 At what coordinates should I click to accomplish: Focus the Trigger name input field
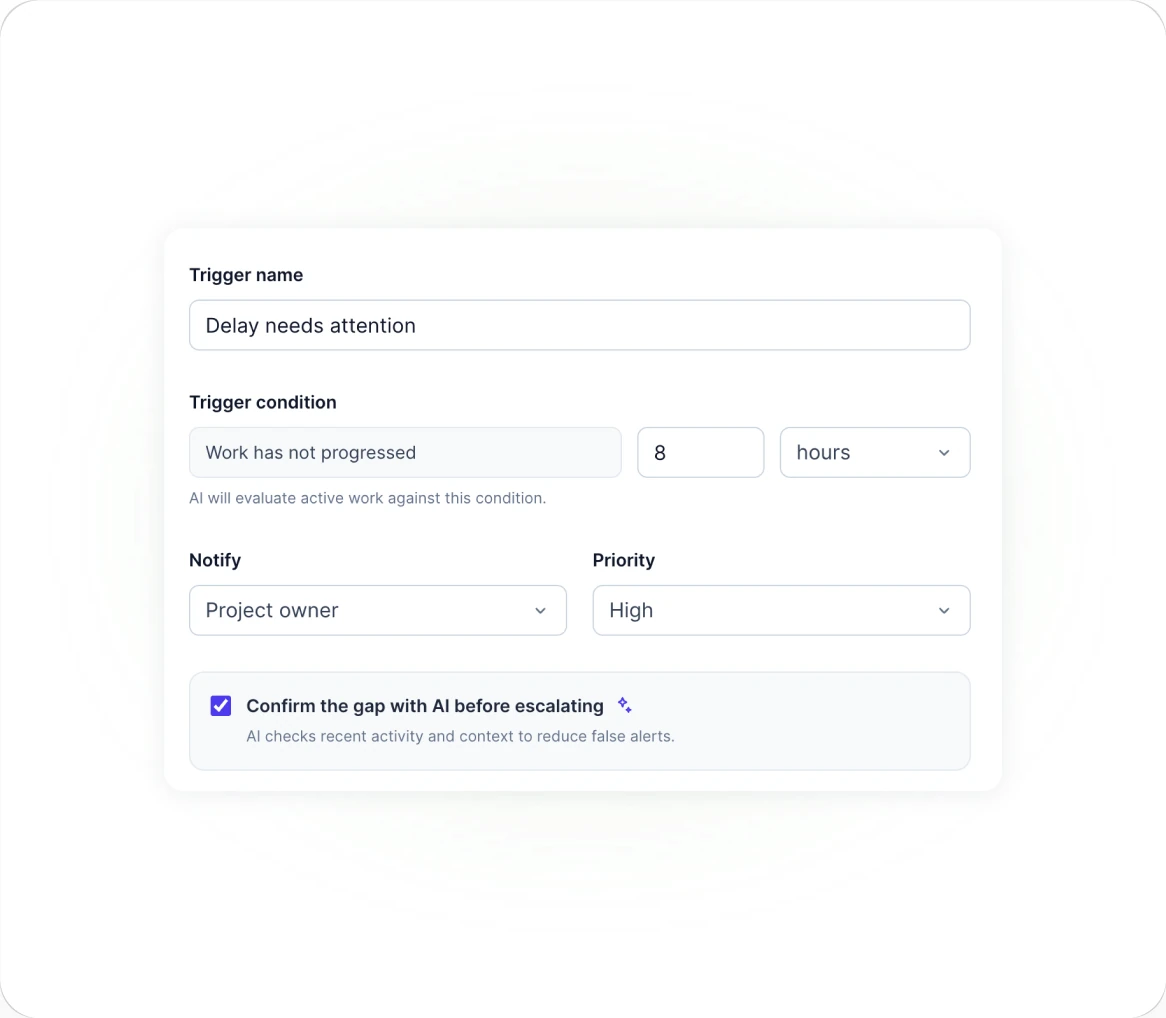579,325
